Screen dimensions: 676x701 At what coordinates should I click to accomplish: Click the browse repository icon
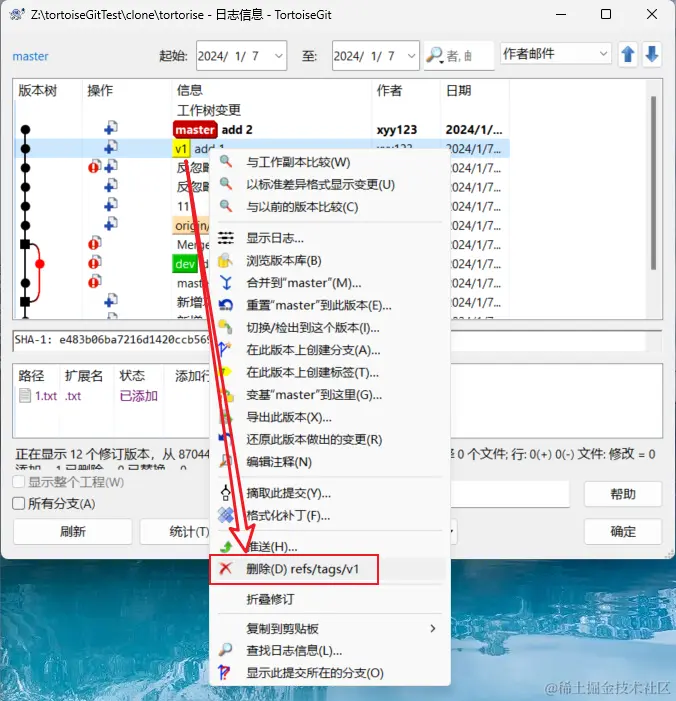[x=226, y=260]
